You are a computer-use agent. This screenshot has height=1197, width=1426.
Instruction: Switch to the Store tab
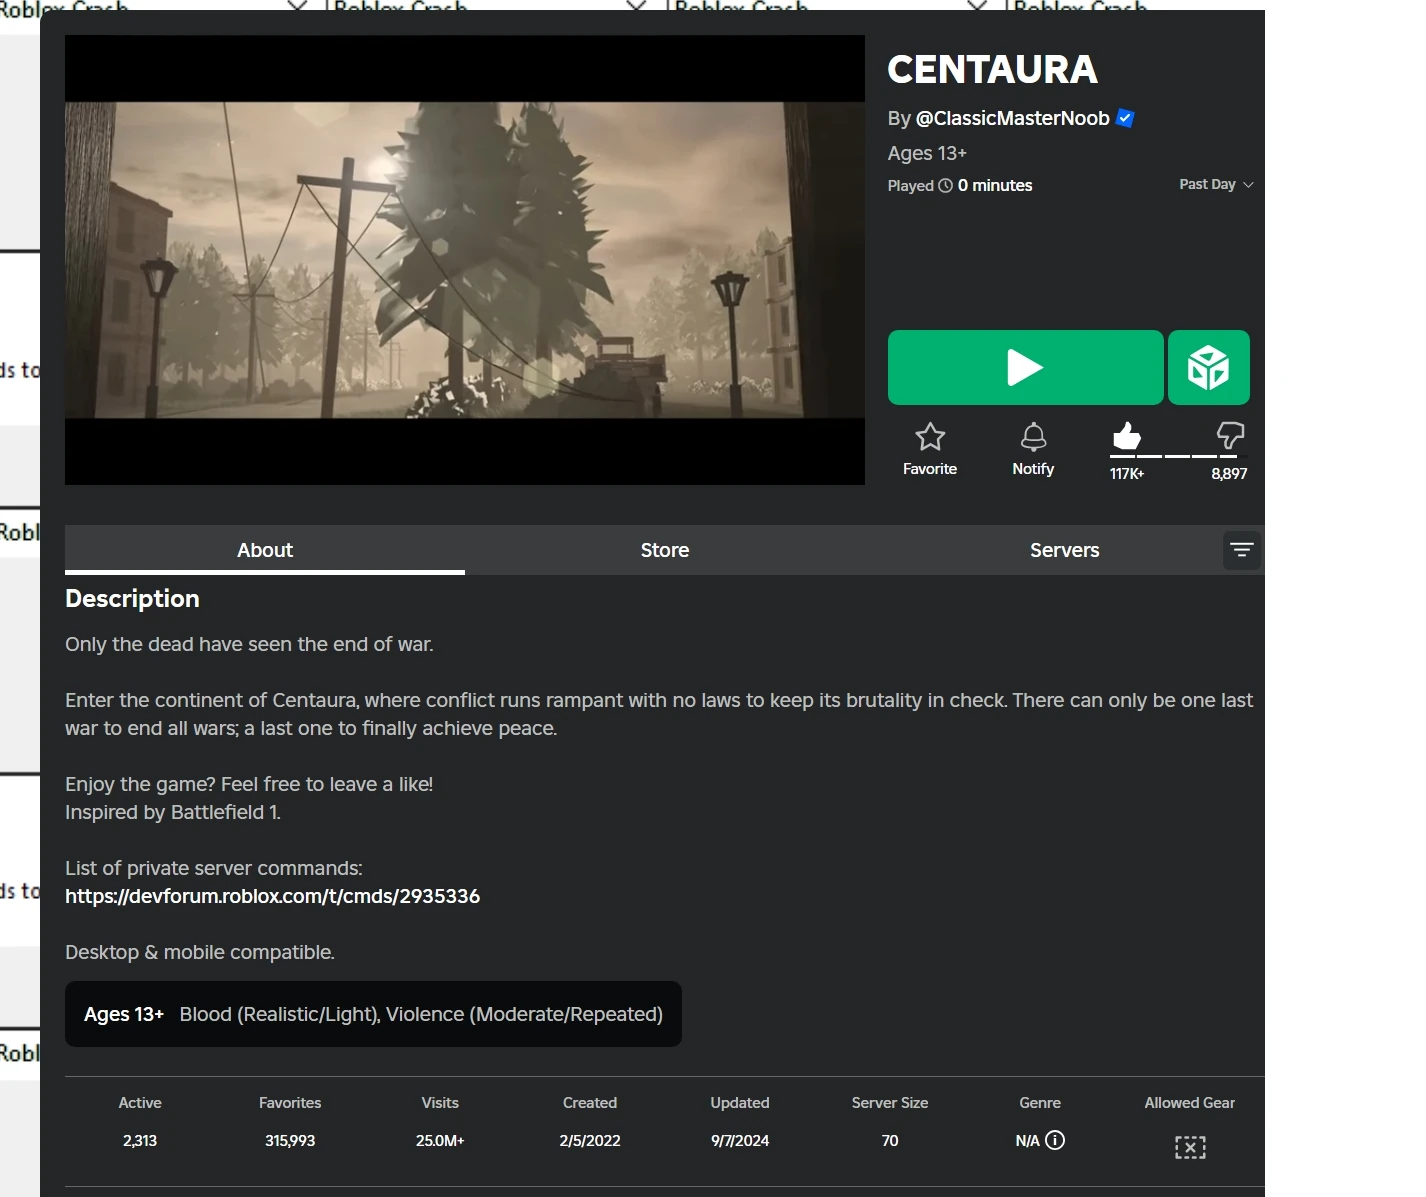[x=664, y=549]
